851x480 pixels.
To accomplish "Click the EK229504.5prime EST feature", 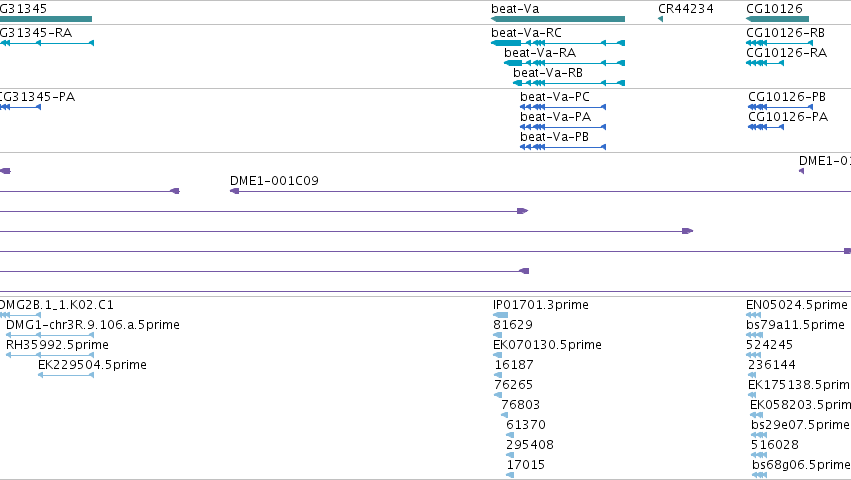I will [x=66, y=375].
